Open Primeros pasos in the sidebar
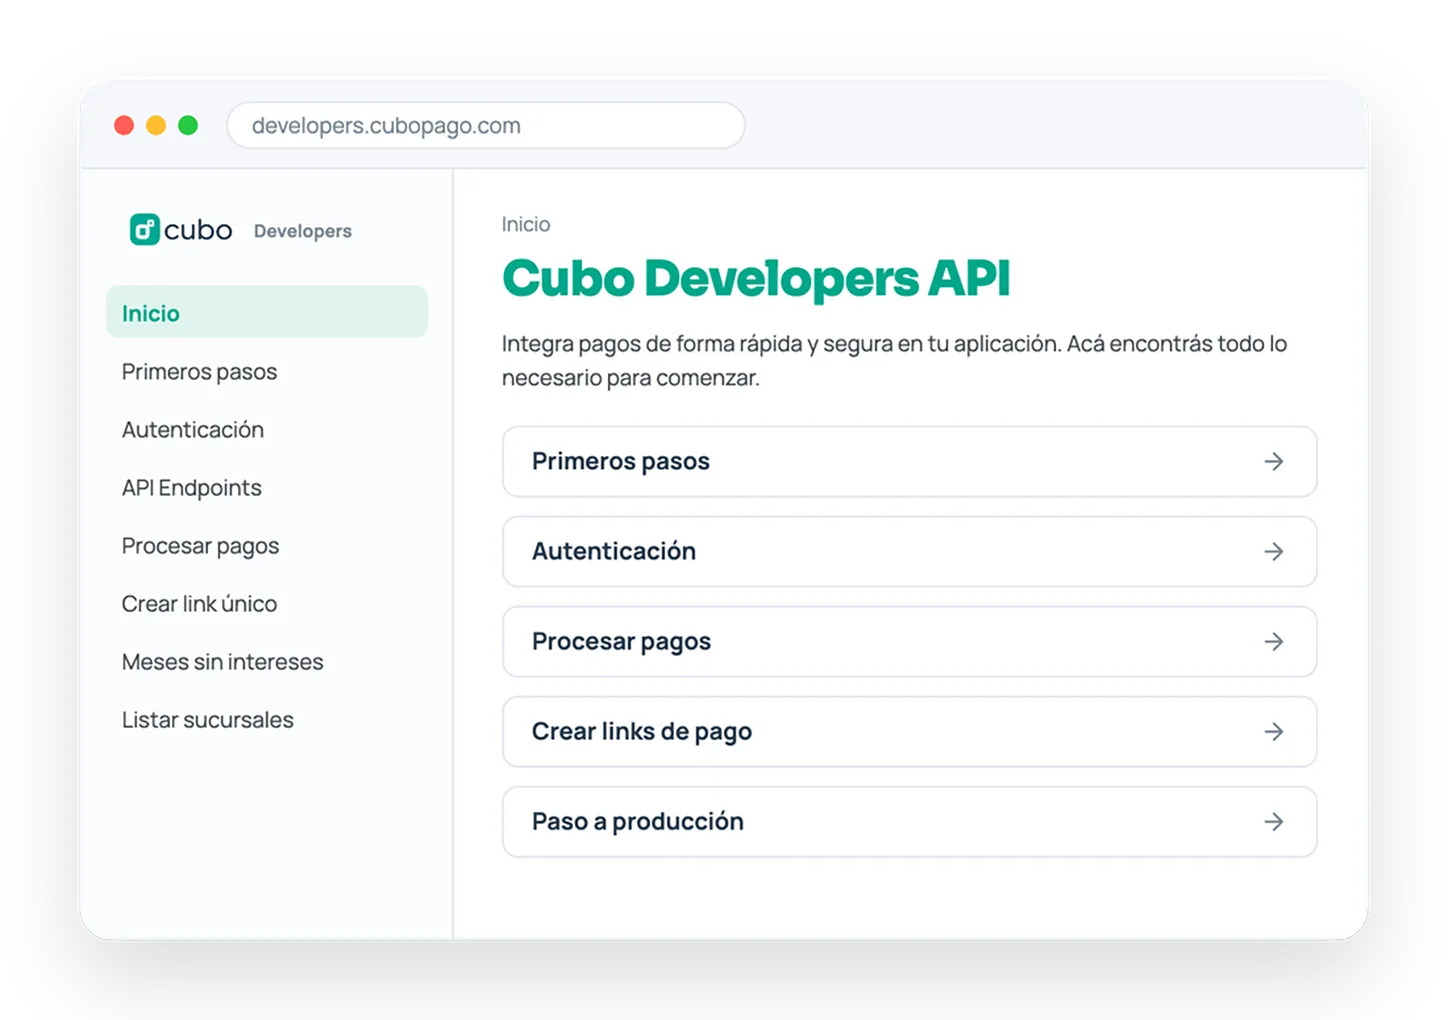This screenshot has height=1020, width=1448. coord(199,371)
